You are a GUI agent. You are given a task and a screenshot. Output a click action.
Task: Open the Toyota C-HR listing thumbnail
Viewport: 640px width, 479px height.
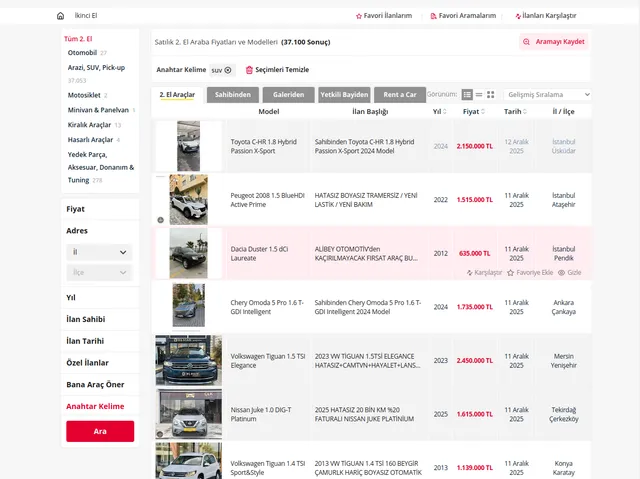188,146
